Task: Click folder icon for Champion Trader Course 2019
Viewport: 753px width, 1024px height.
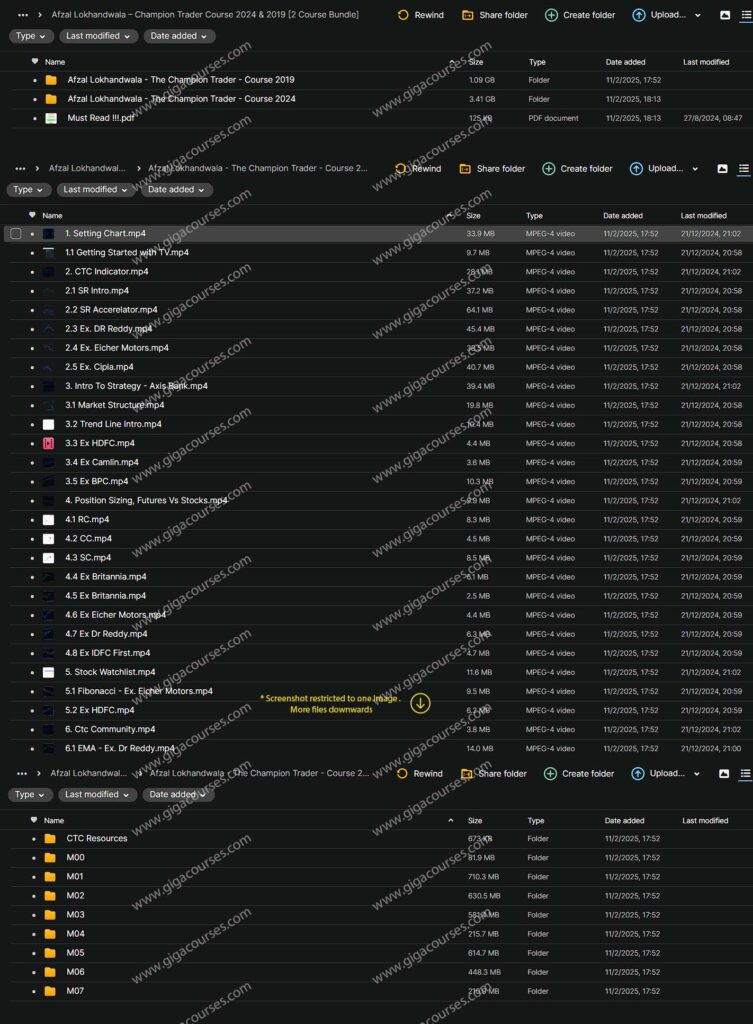Action: (51, 80)
